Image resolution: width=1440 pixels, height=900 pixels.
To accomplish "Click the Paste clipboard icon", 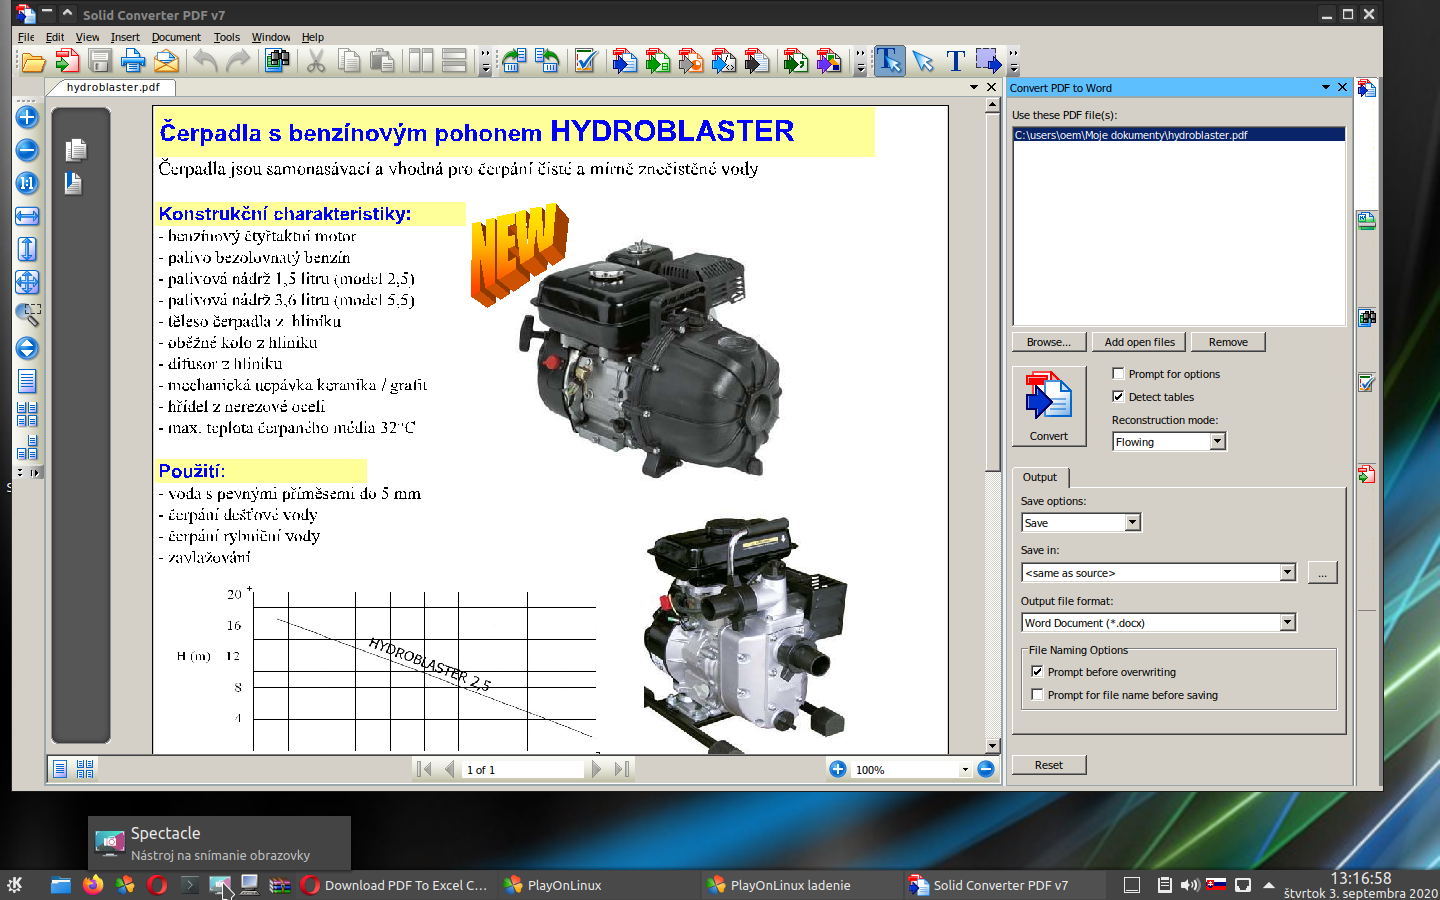I will 382,62.
